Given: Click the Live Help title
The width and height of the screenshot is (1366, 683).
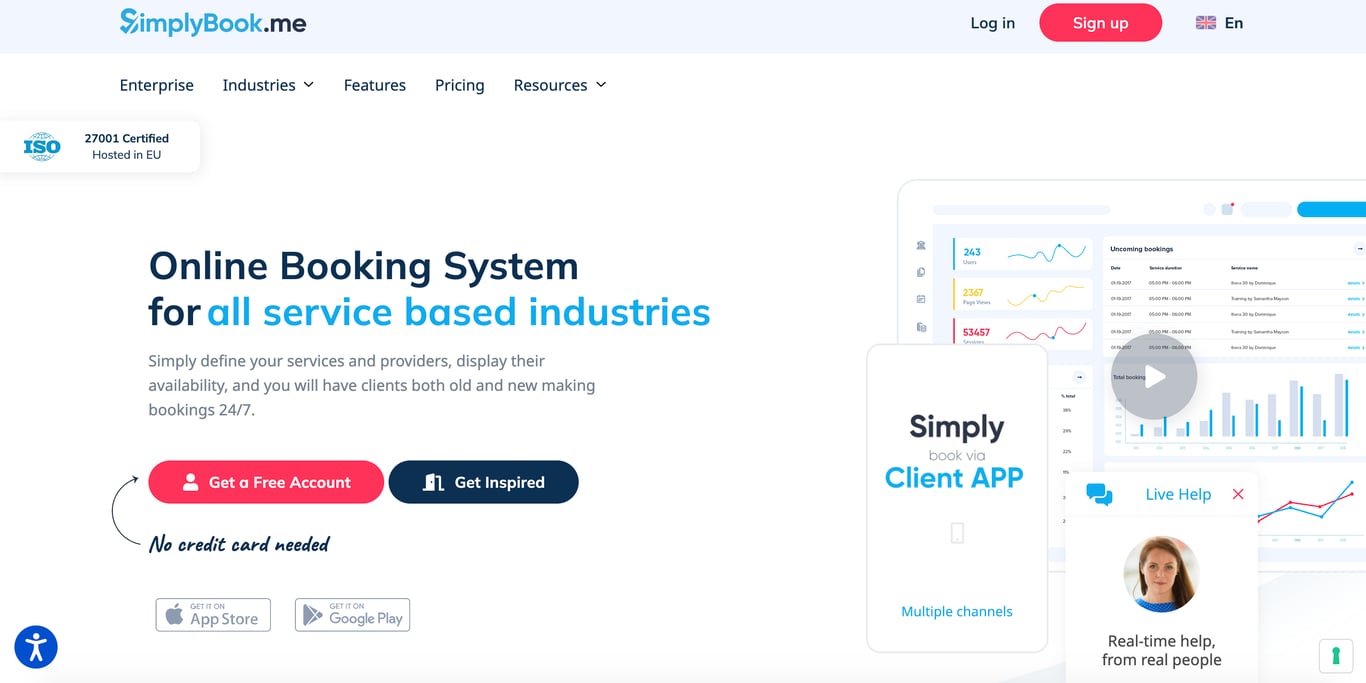Looking at the screenshot, I should click(1178, 494).
